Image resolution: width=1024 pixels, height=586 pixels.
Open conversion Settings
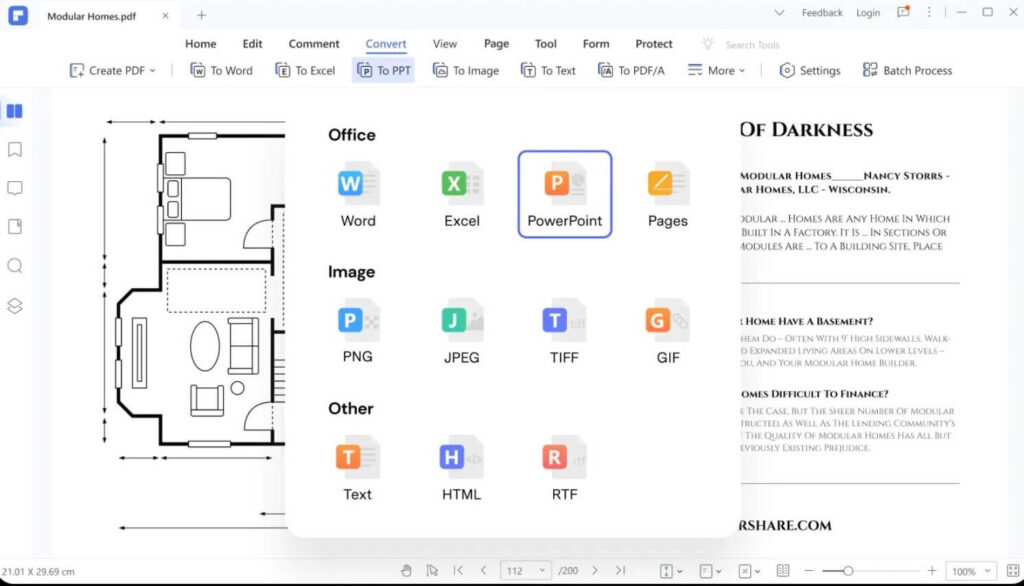point(810,71)
